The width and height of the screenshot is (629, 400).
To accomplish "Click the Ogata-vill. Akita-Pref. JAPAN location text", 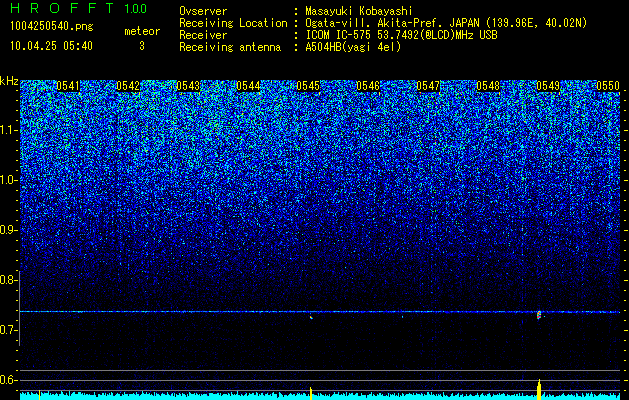I will coord(446,23).
